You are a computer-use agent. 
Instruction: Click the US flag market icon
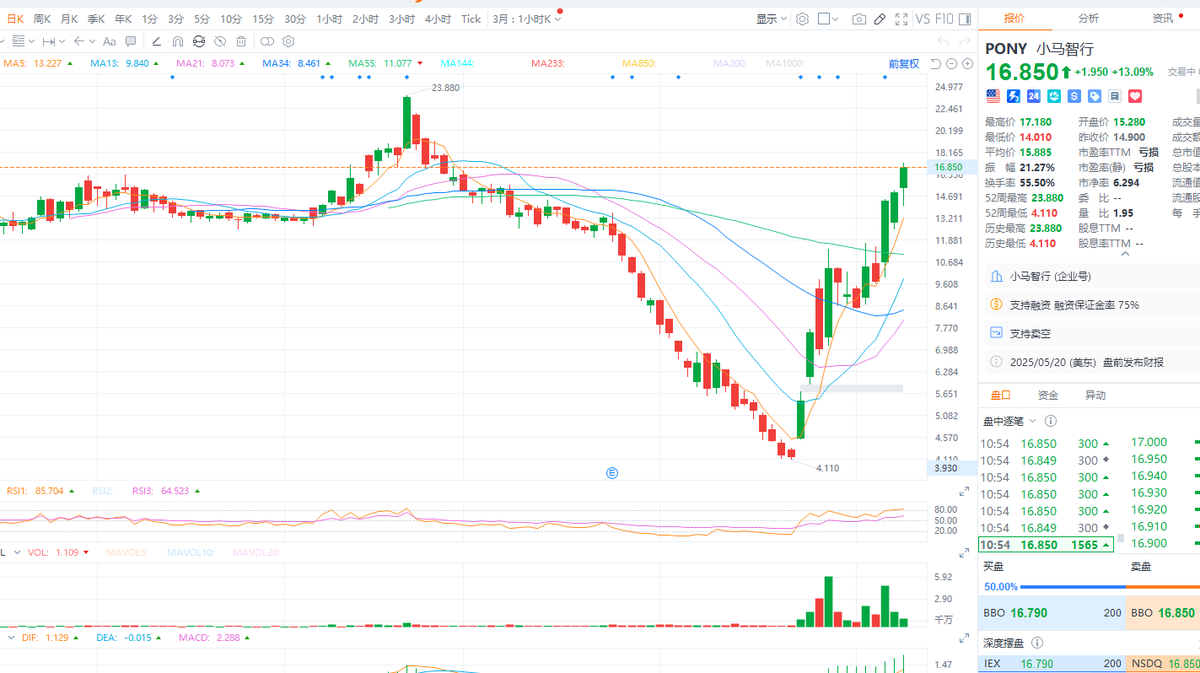coord(993,96)
